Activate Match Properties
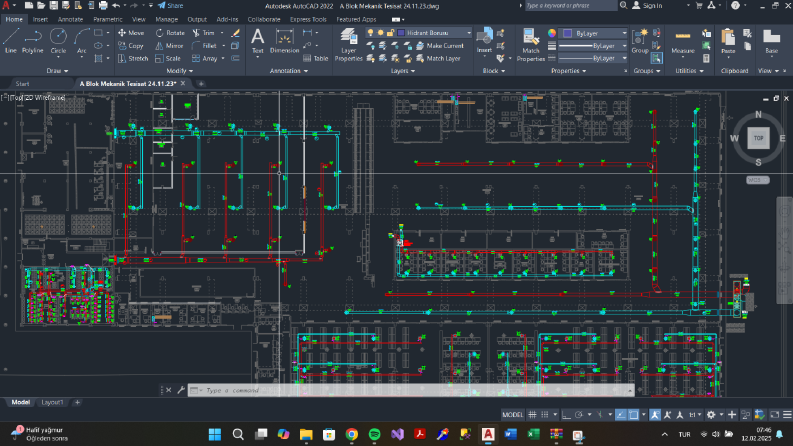This screenshot has width=793, height=446. point(531,44)
